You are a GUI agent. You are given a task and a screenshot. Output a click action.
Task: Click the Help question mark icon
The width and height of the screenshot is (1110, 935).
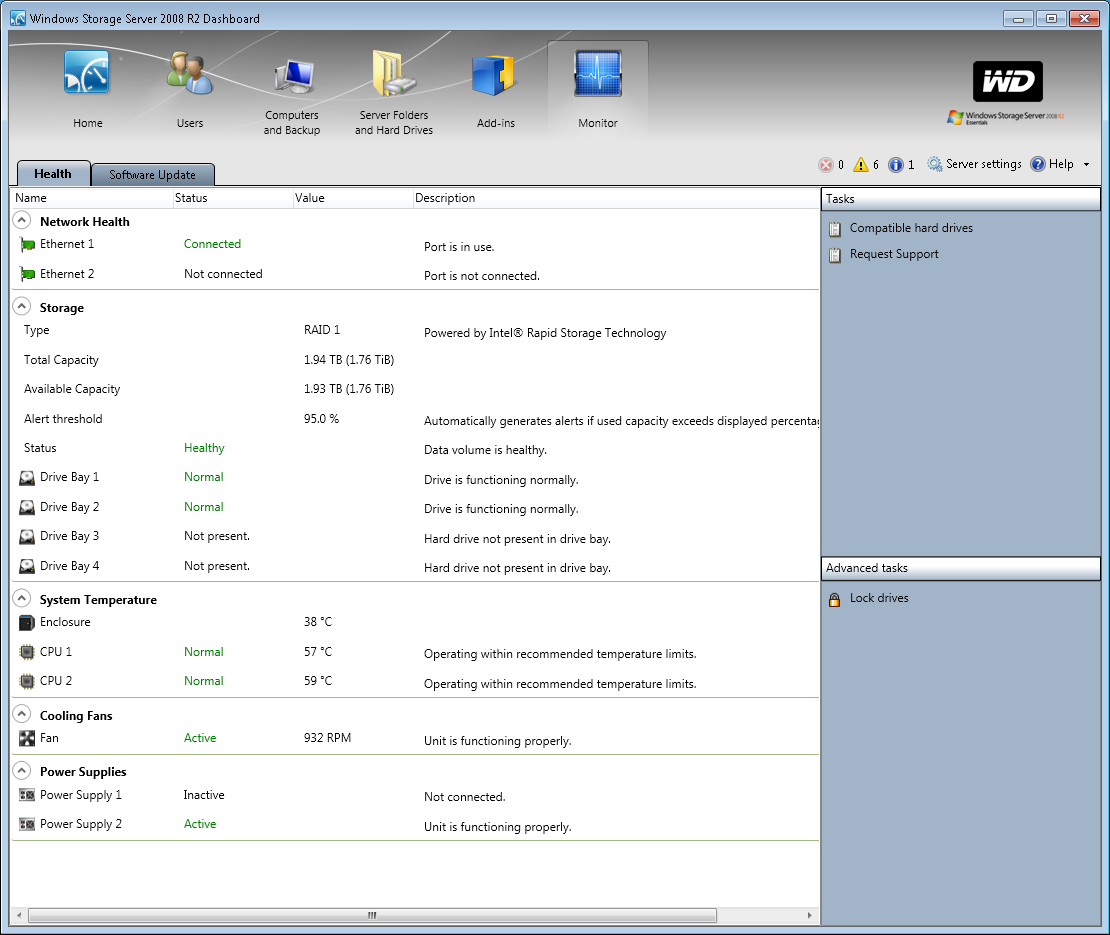(x=1038, y=164)
